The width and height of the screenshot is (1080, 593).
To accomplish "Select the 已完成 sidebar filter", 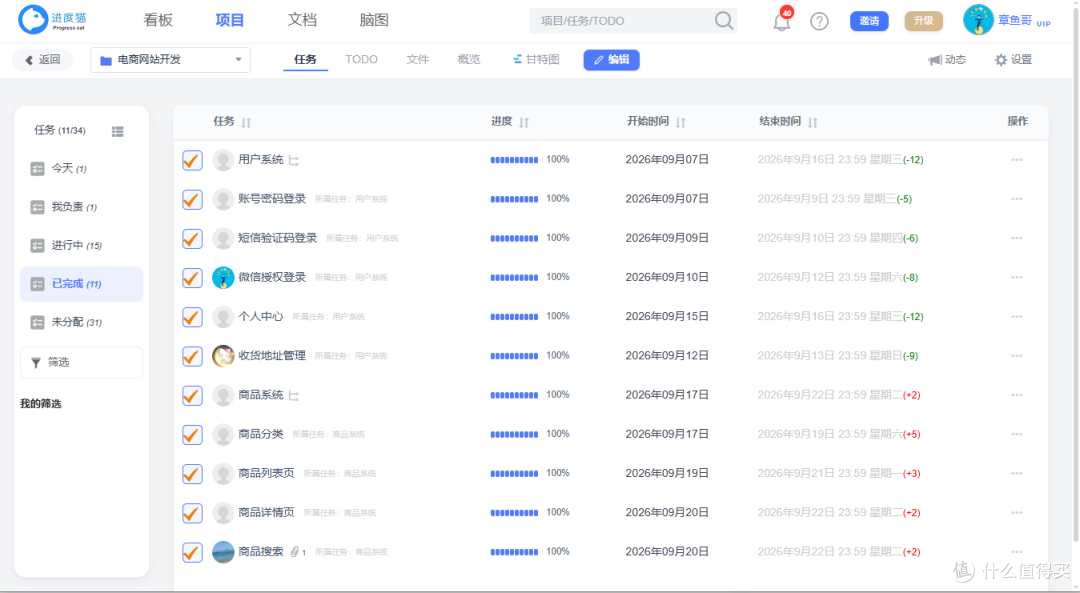I will click(81, 284).
